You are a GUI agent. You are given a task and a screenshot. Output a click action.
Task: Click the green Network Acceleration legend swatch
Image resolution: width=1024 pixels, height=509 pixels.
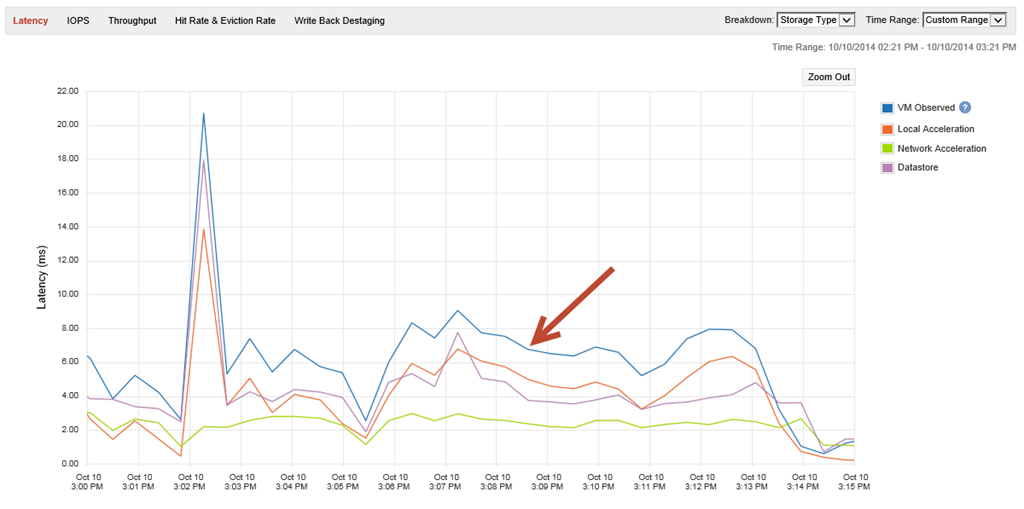point(887,149)
